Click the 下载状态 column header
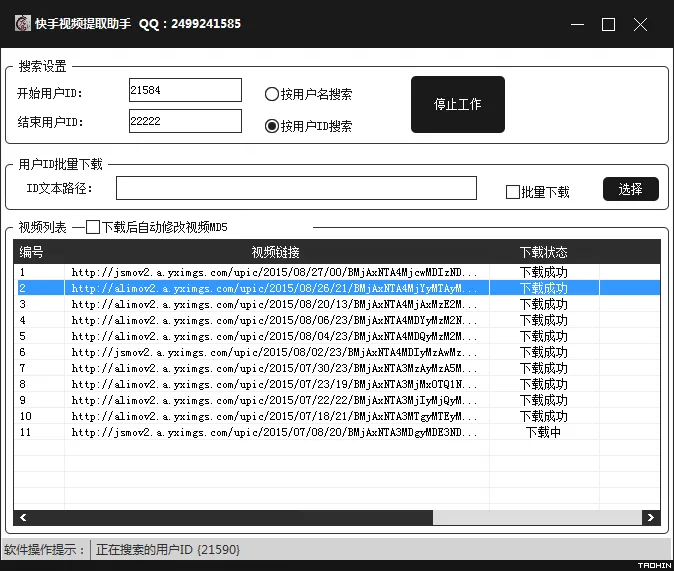Image resolution: width=674 pixels, height=571 pixels. (543, 252)
